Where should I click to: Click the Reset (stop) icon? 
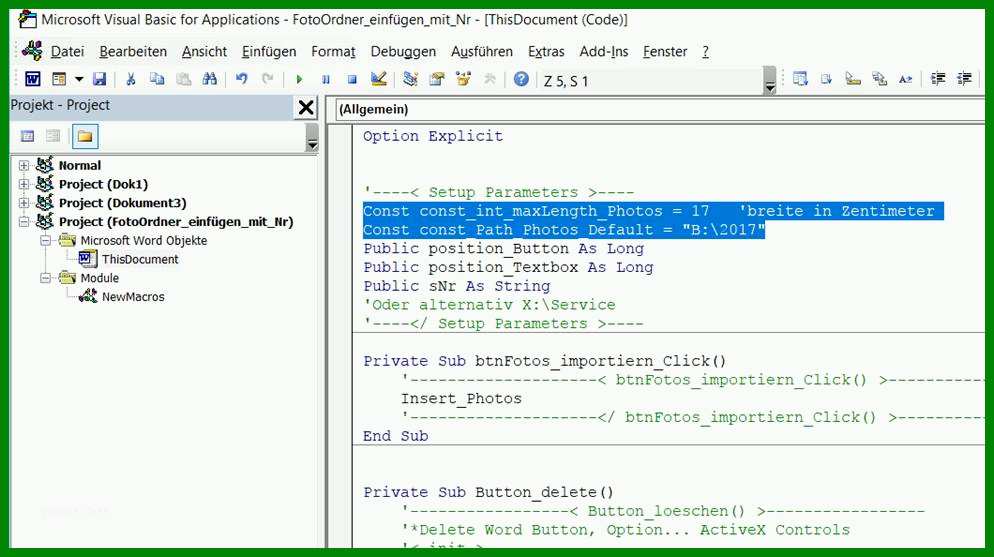pyautogui.click(x=352, y=79)
